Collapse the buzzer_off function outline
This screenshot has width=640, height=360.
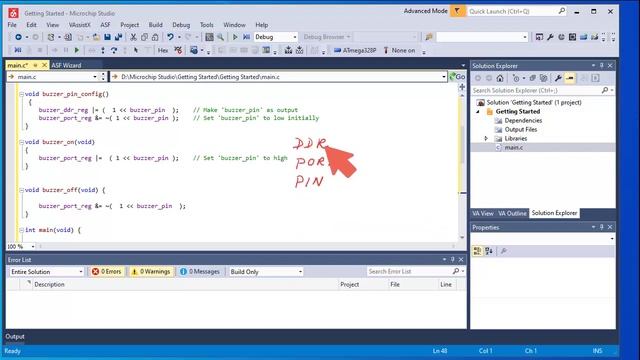coord(22,190)
